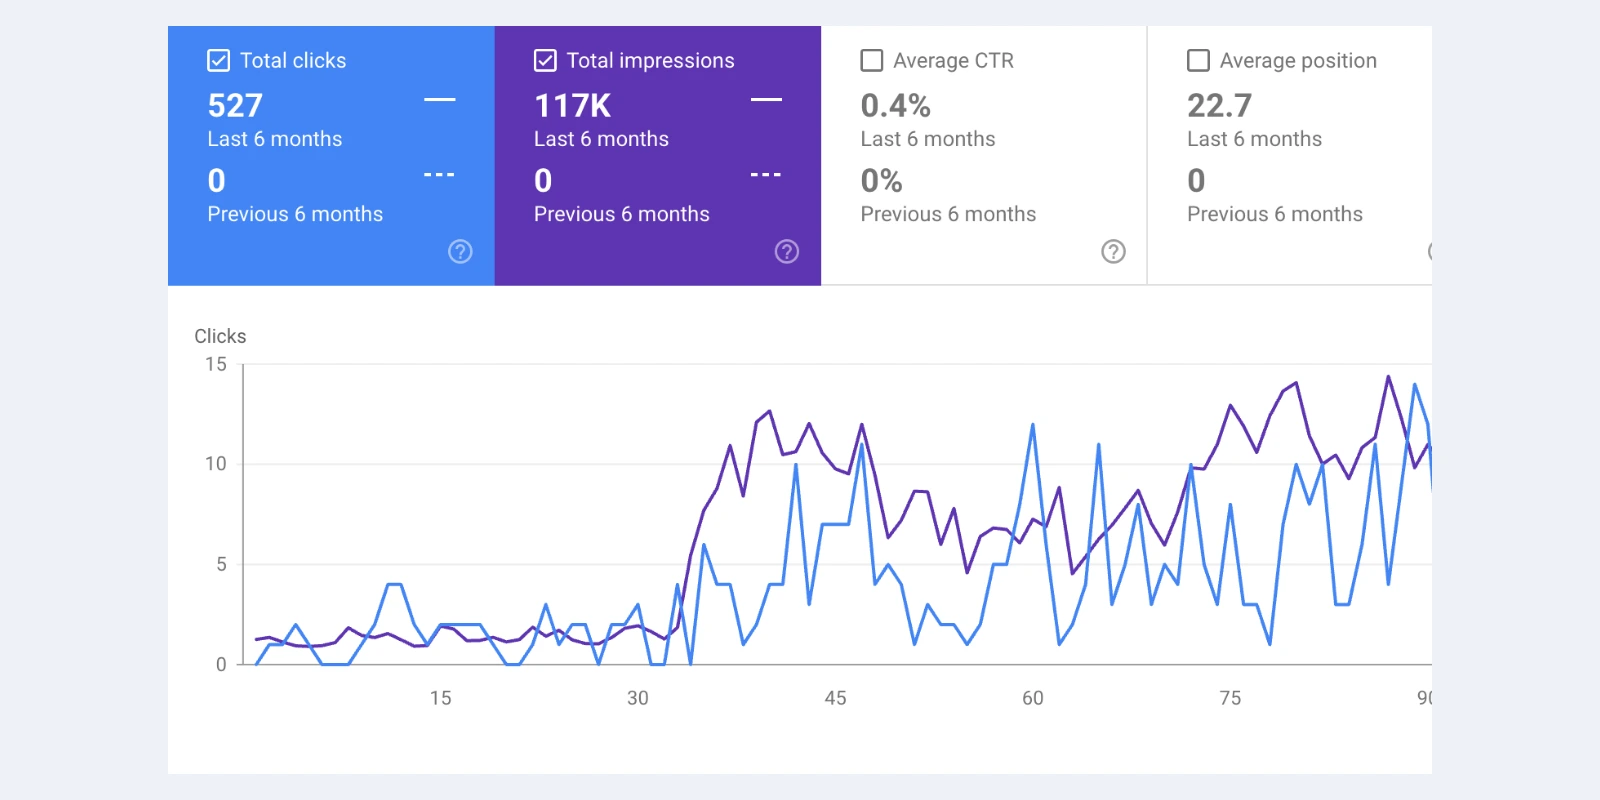Click x-axis label 15 on chart
This screenshot has width=1600, height=800.
coord(441,698)
